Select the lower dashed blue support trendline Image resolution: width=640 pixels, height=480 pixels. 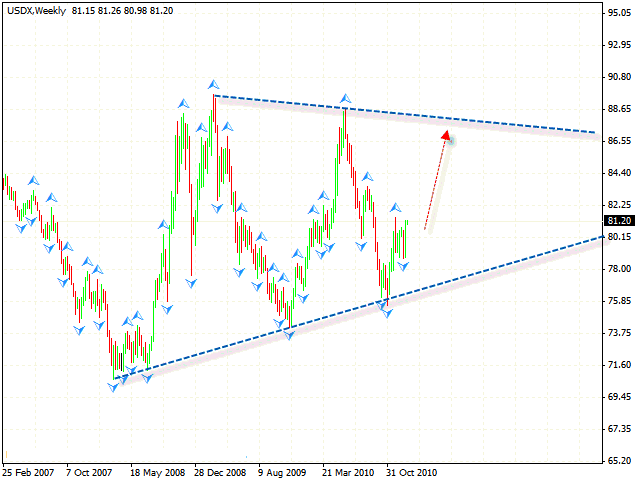[x=359, y=307]
